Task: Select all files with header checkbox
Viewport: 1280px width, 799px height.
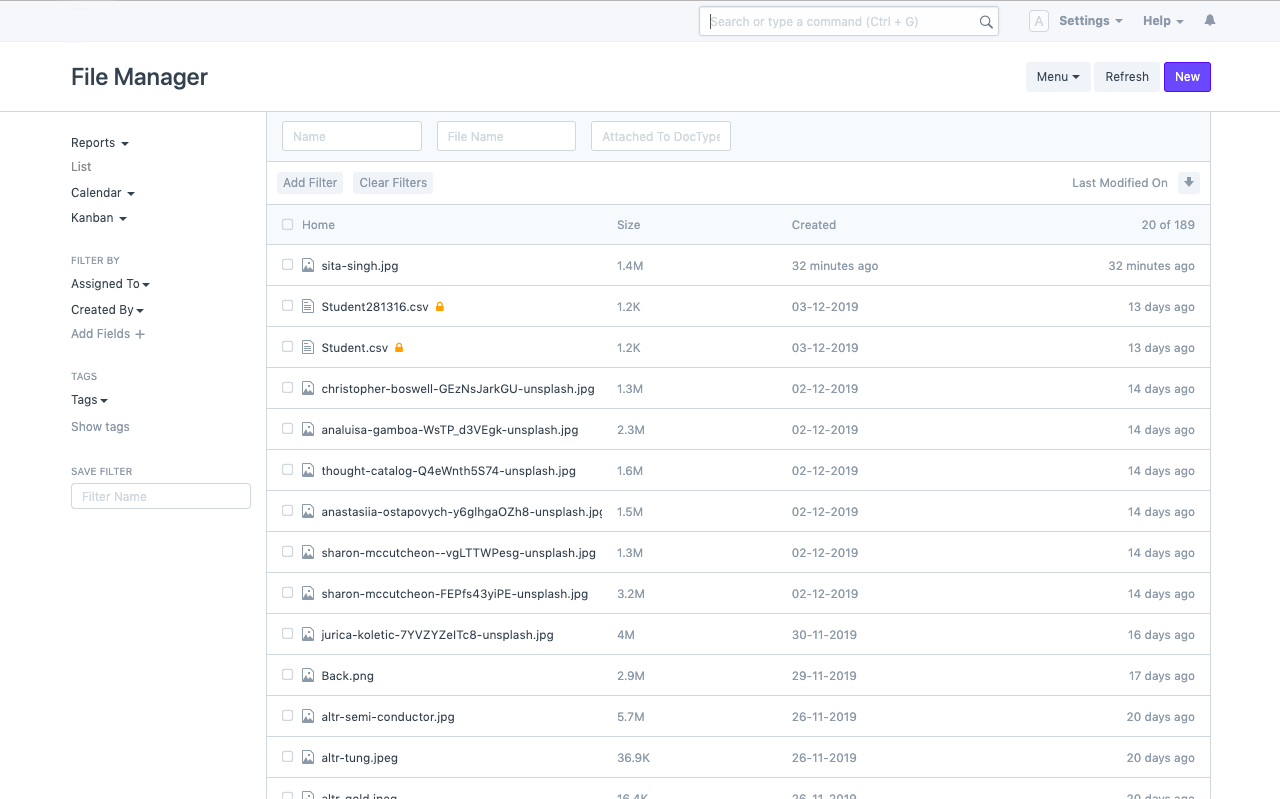Action: tap(288, 225)
